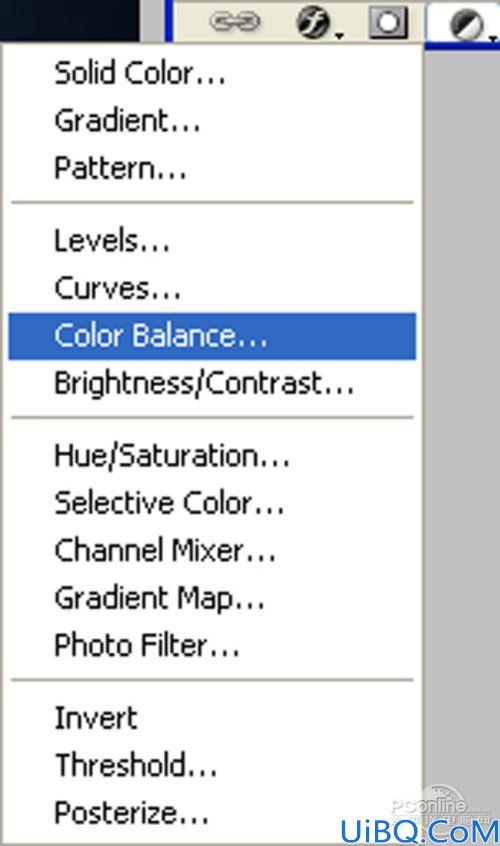Viewport: 500px width, 846px height.
Task: Click the link layers chain icon
Action: (235, 22)
